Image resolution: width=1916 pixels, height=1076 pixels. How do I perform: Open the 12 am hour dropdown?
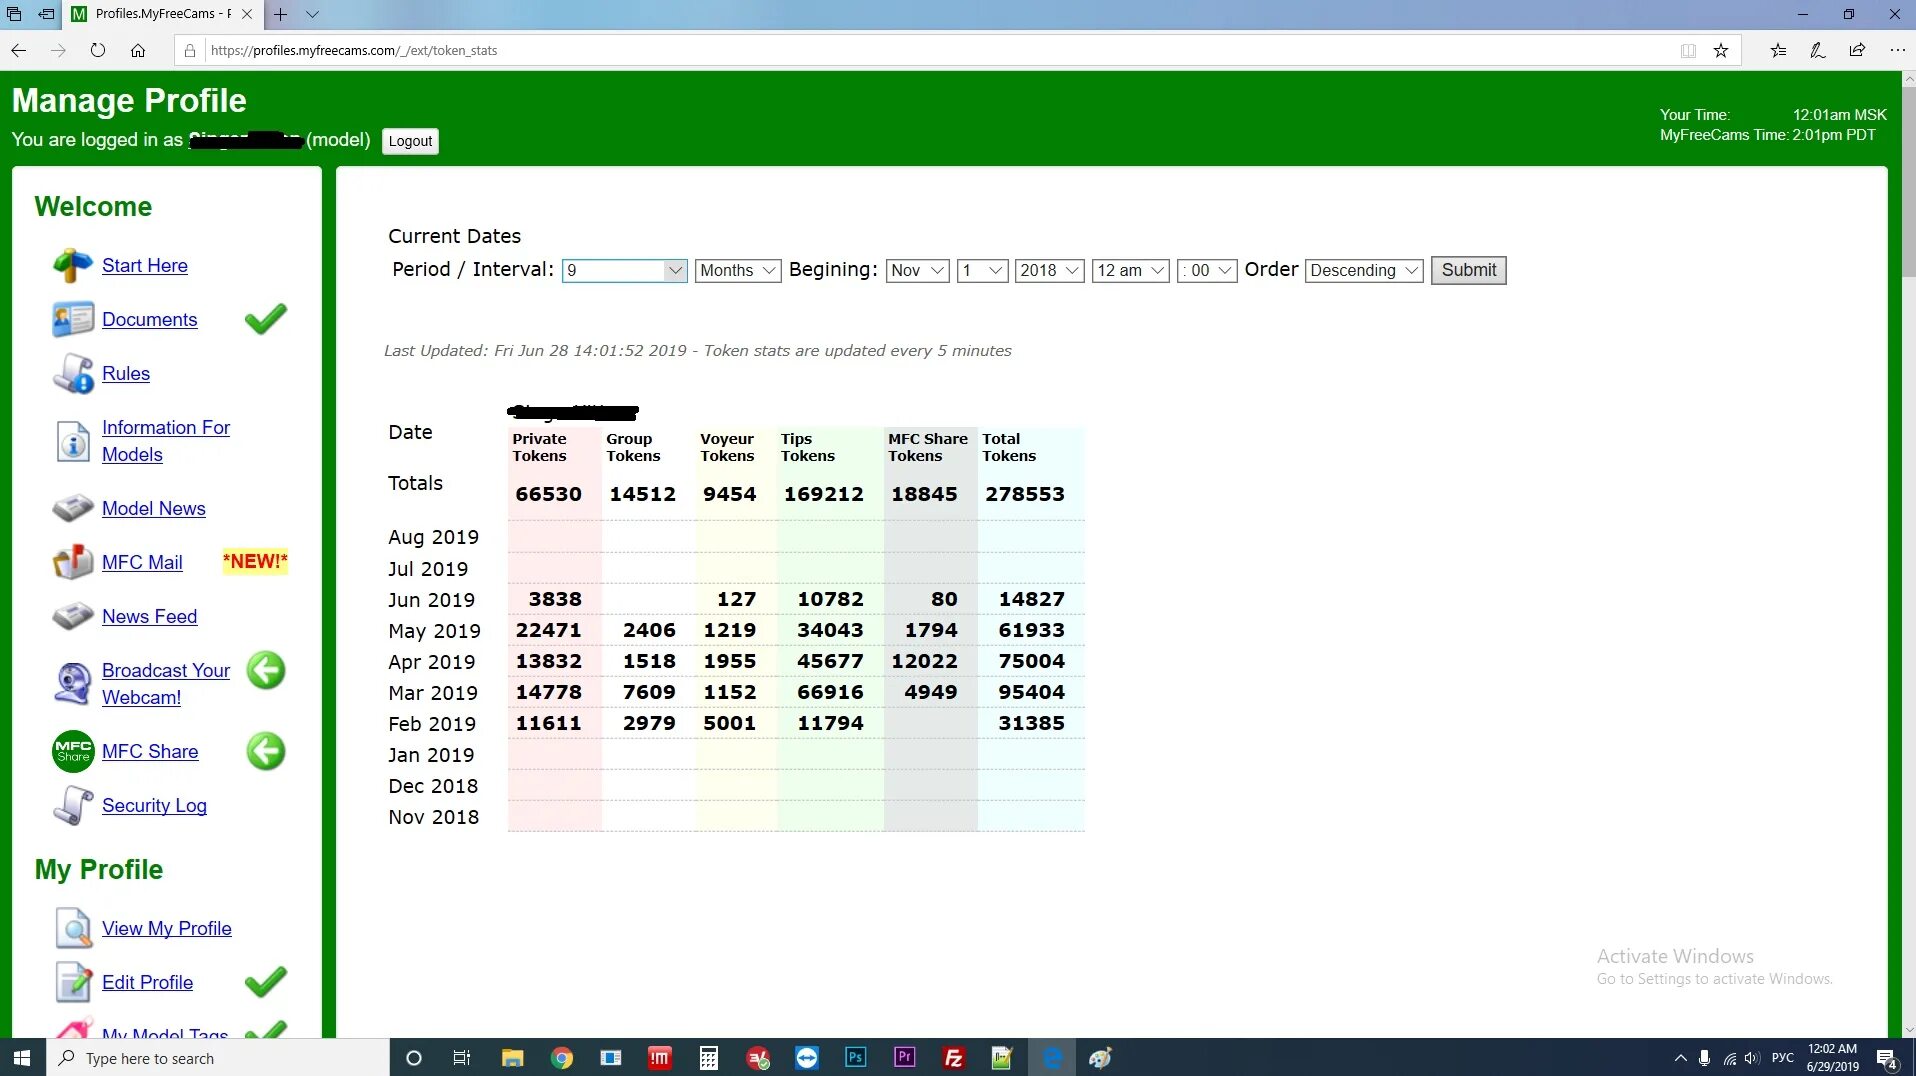1131,270
